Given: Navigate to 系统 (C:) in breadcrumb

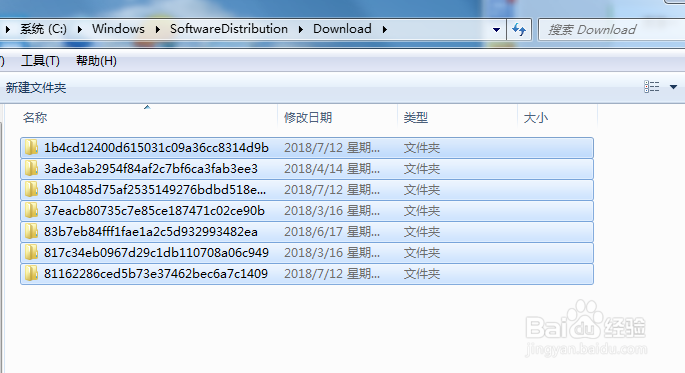Looking at the screenshot, I should [43, 29].
